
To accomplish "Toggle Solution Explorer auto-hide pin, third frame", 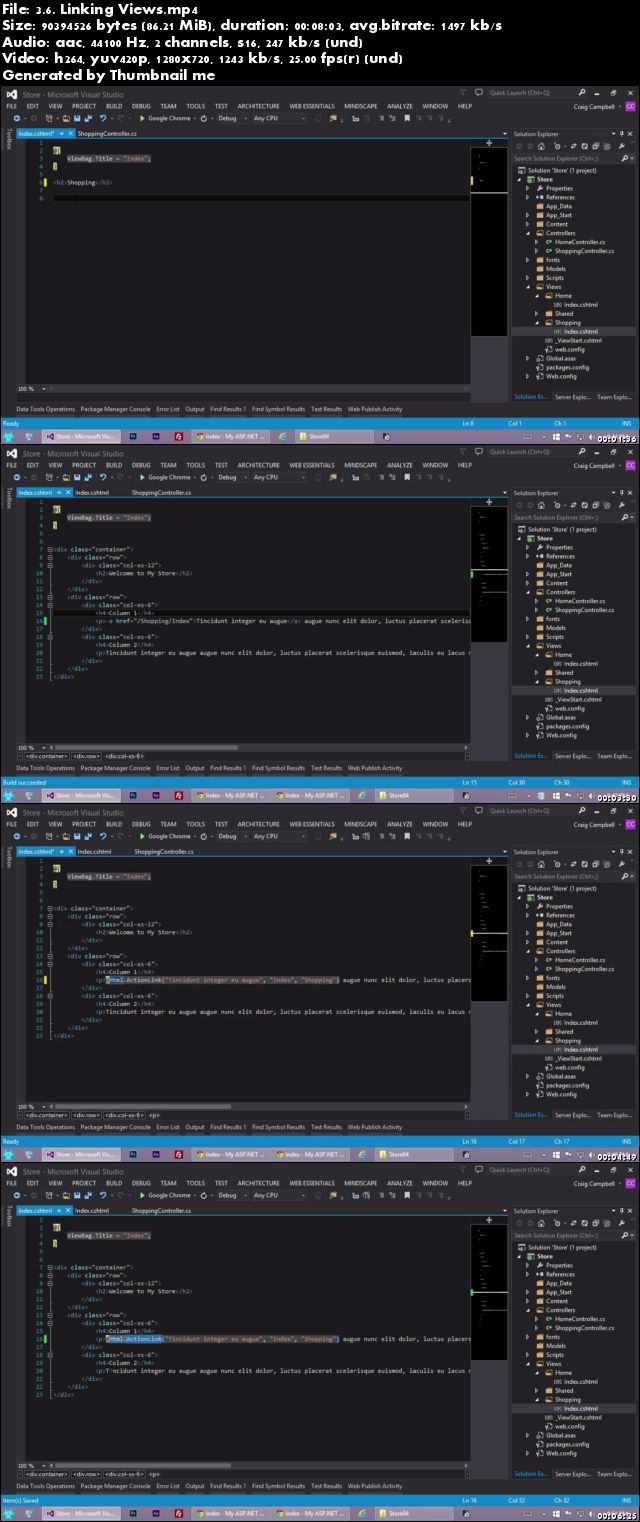I will click(623, 852).
